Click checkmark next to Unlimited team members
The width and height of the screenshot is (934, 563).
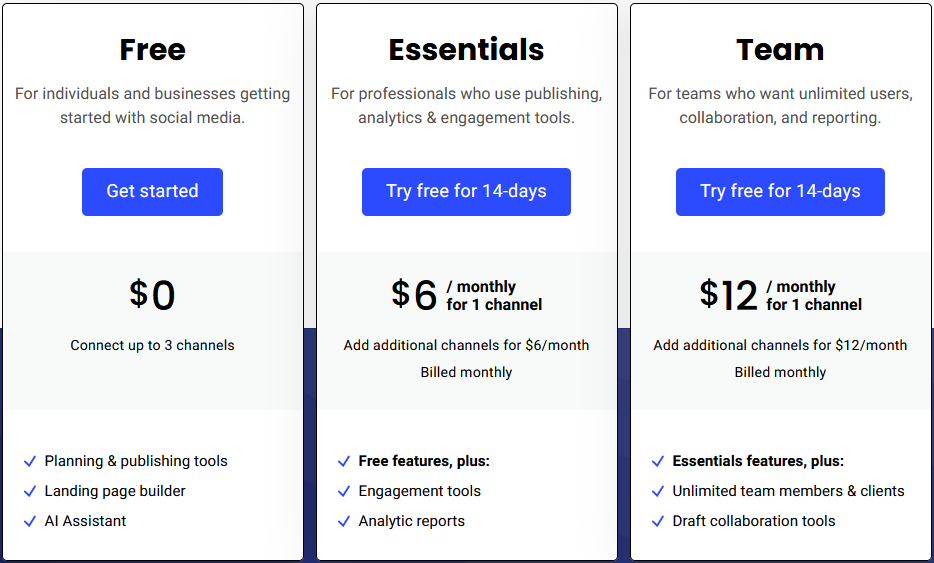point(658,492)
